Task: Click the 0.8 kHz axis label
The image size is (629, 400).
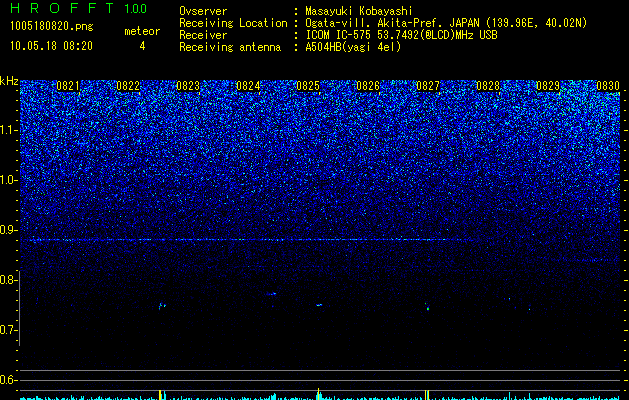Action: point(9,280)
